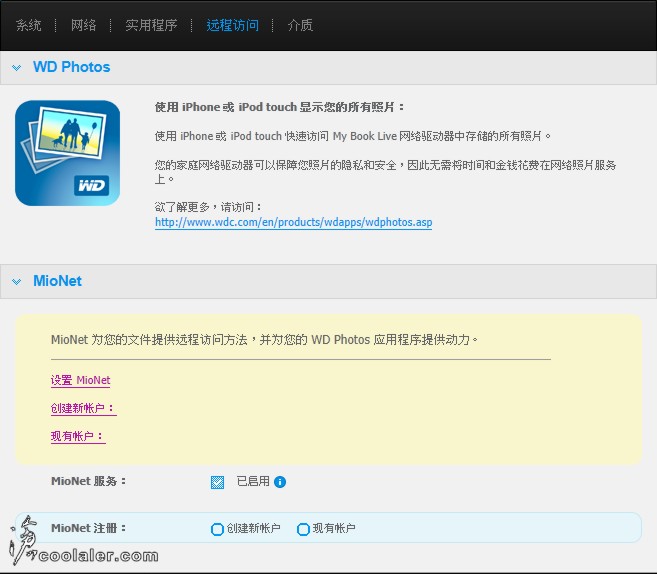Click the MioNet 服务 label
This screenshot has height=574, width=657.
coord(88,481)
